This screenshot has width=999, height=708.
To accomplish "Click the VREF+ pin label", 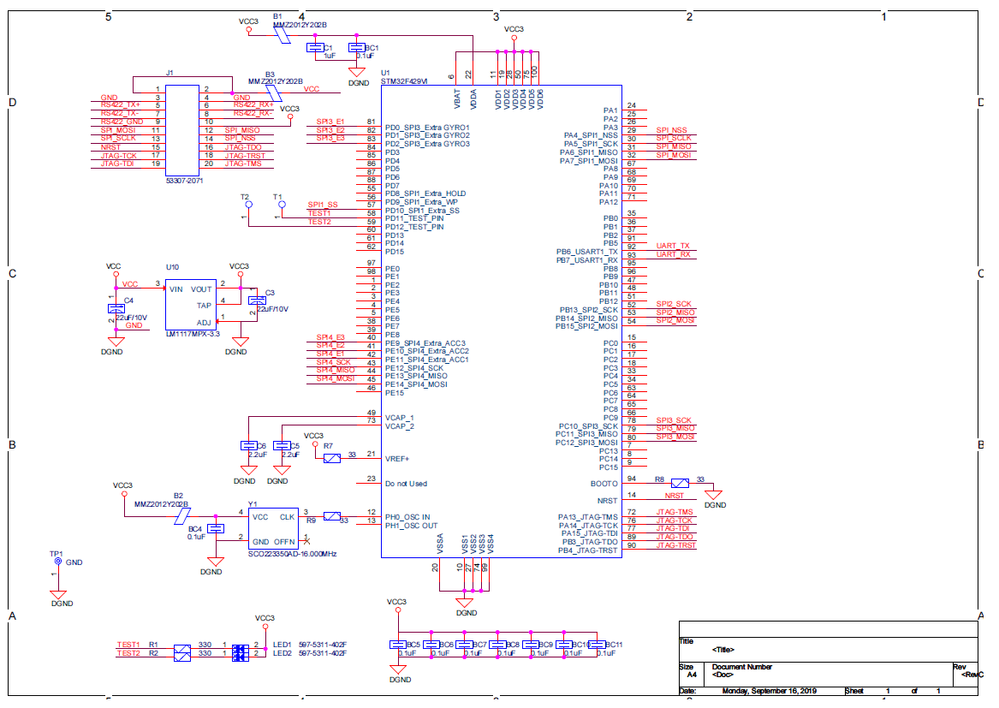I will tap(397, 459).
